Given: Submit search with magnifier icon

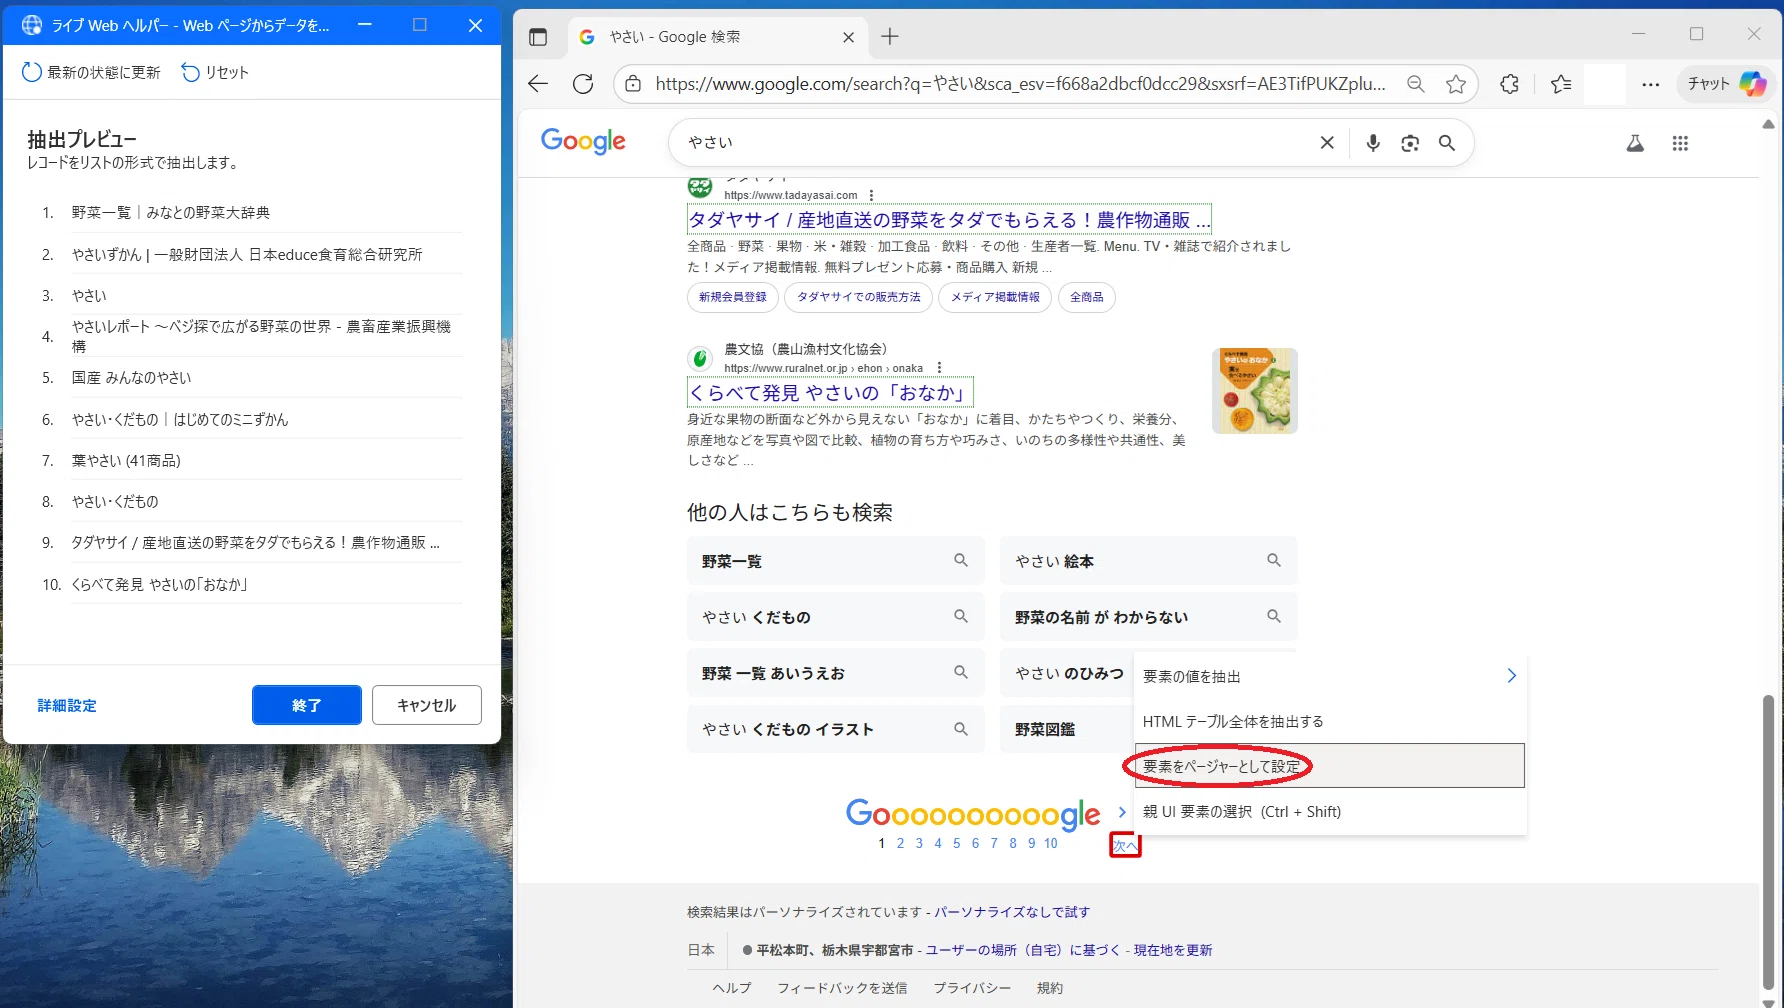Looking at the screenshot, I should click(1447, 143).
